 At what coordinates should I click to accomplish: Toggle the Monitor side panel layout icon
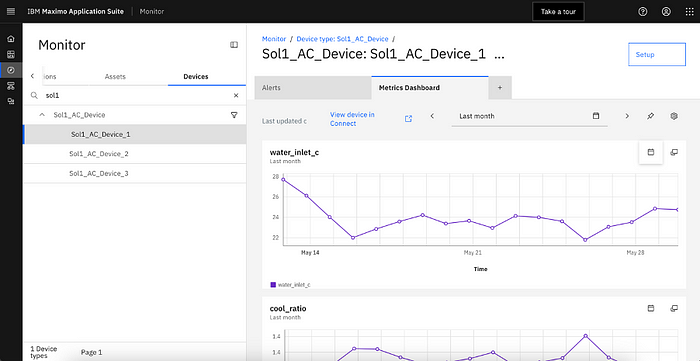click(234, 45)
